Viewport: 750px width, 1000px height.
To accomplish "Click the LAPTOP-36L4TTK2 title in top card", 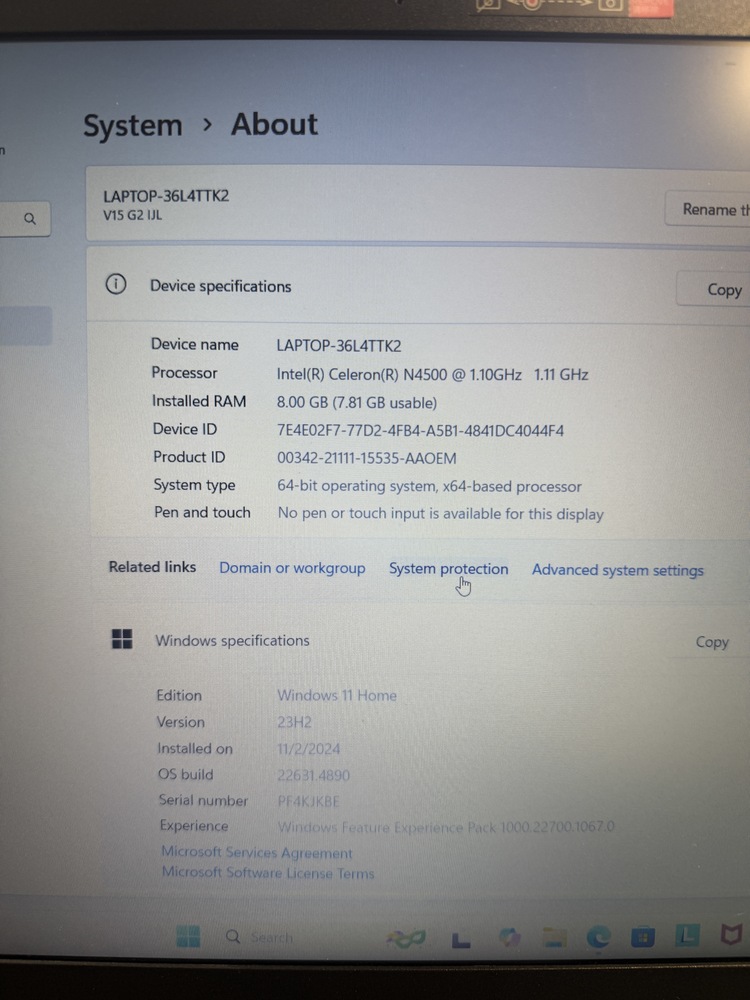I will [166, 196].
